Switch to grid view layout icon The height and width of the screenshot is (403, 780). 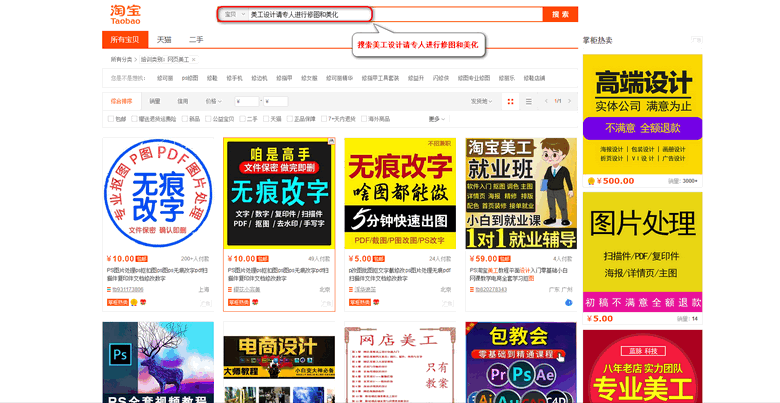pyautogui.click(x=511, y=101)
